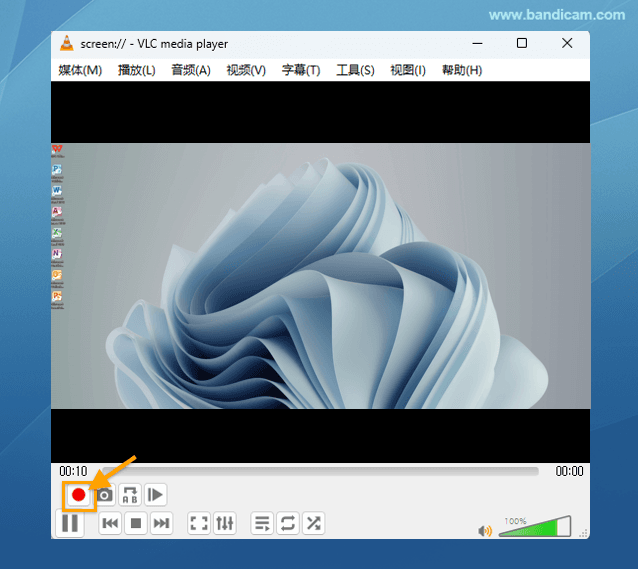
Task: Skip to previous media
Action: [x=110, y=523]
